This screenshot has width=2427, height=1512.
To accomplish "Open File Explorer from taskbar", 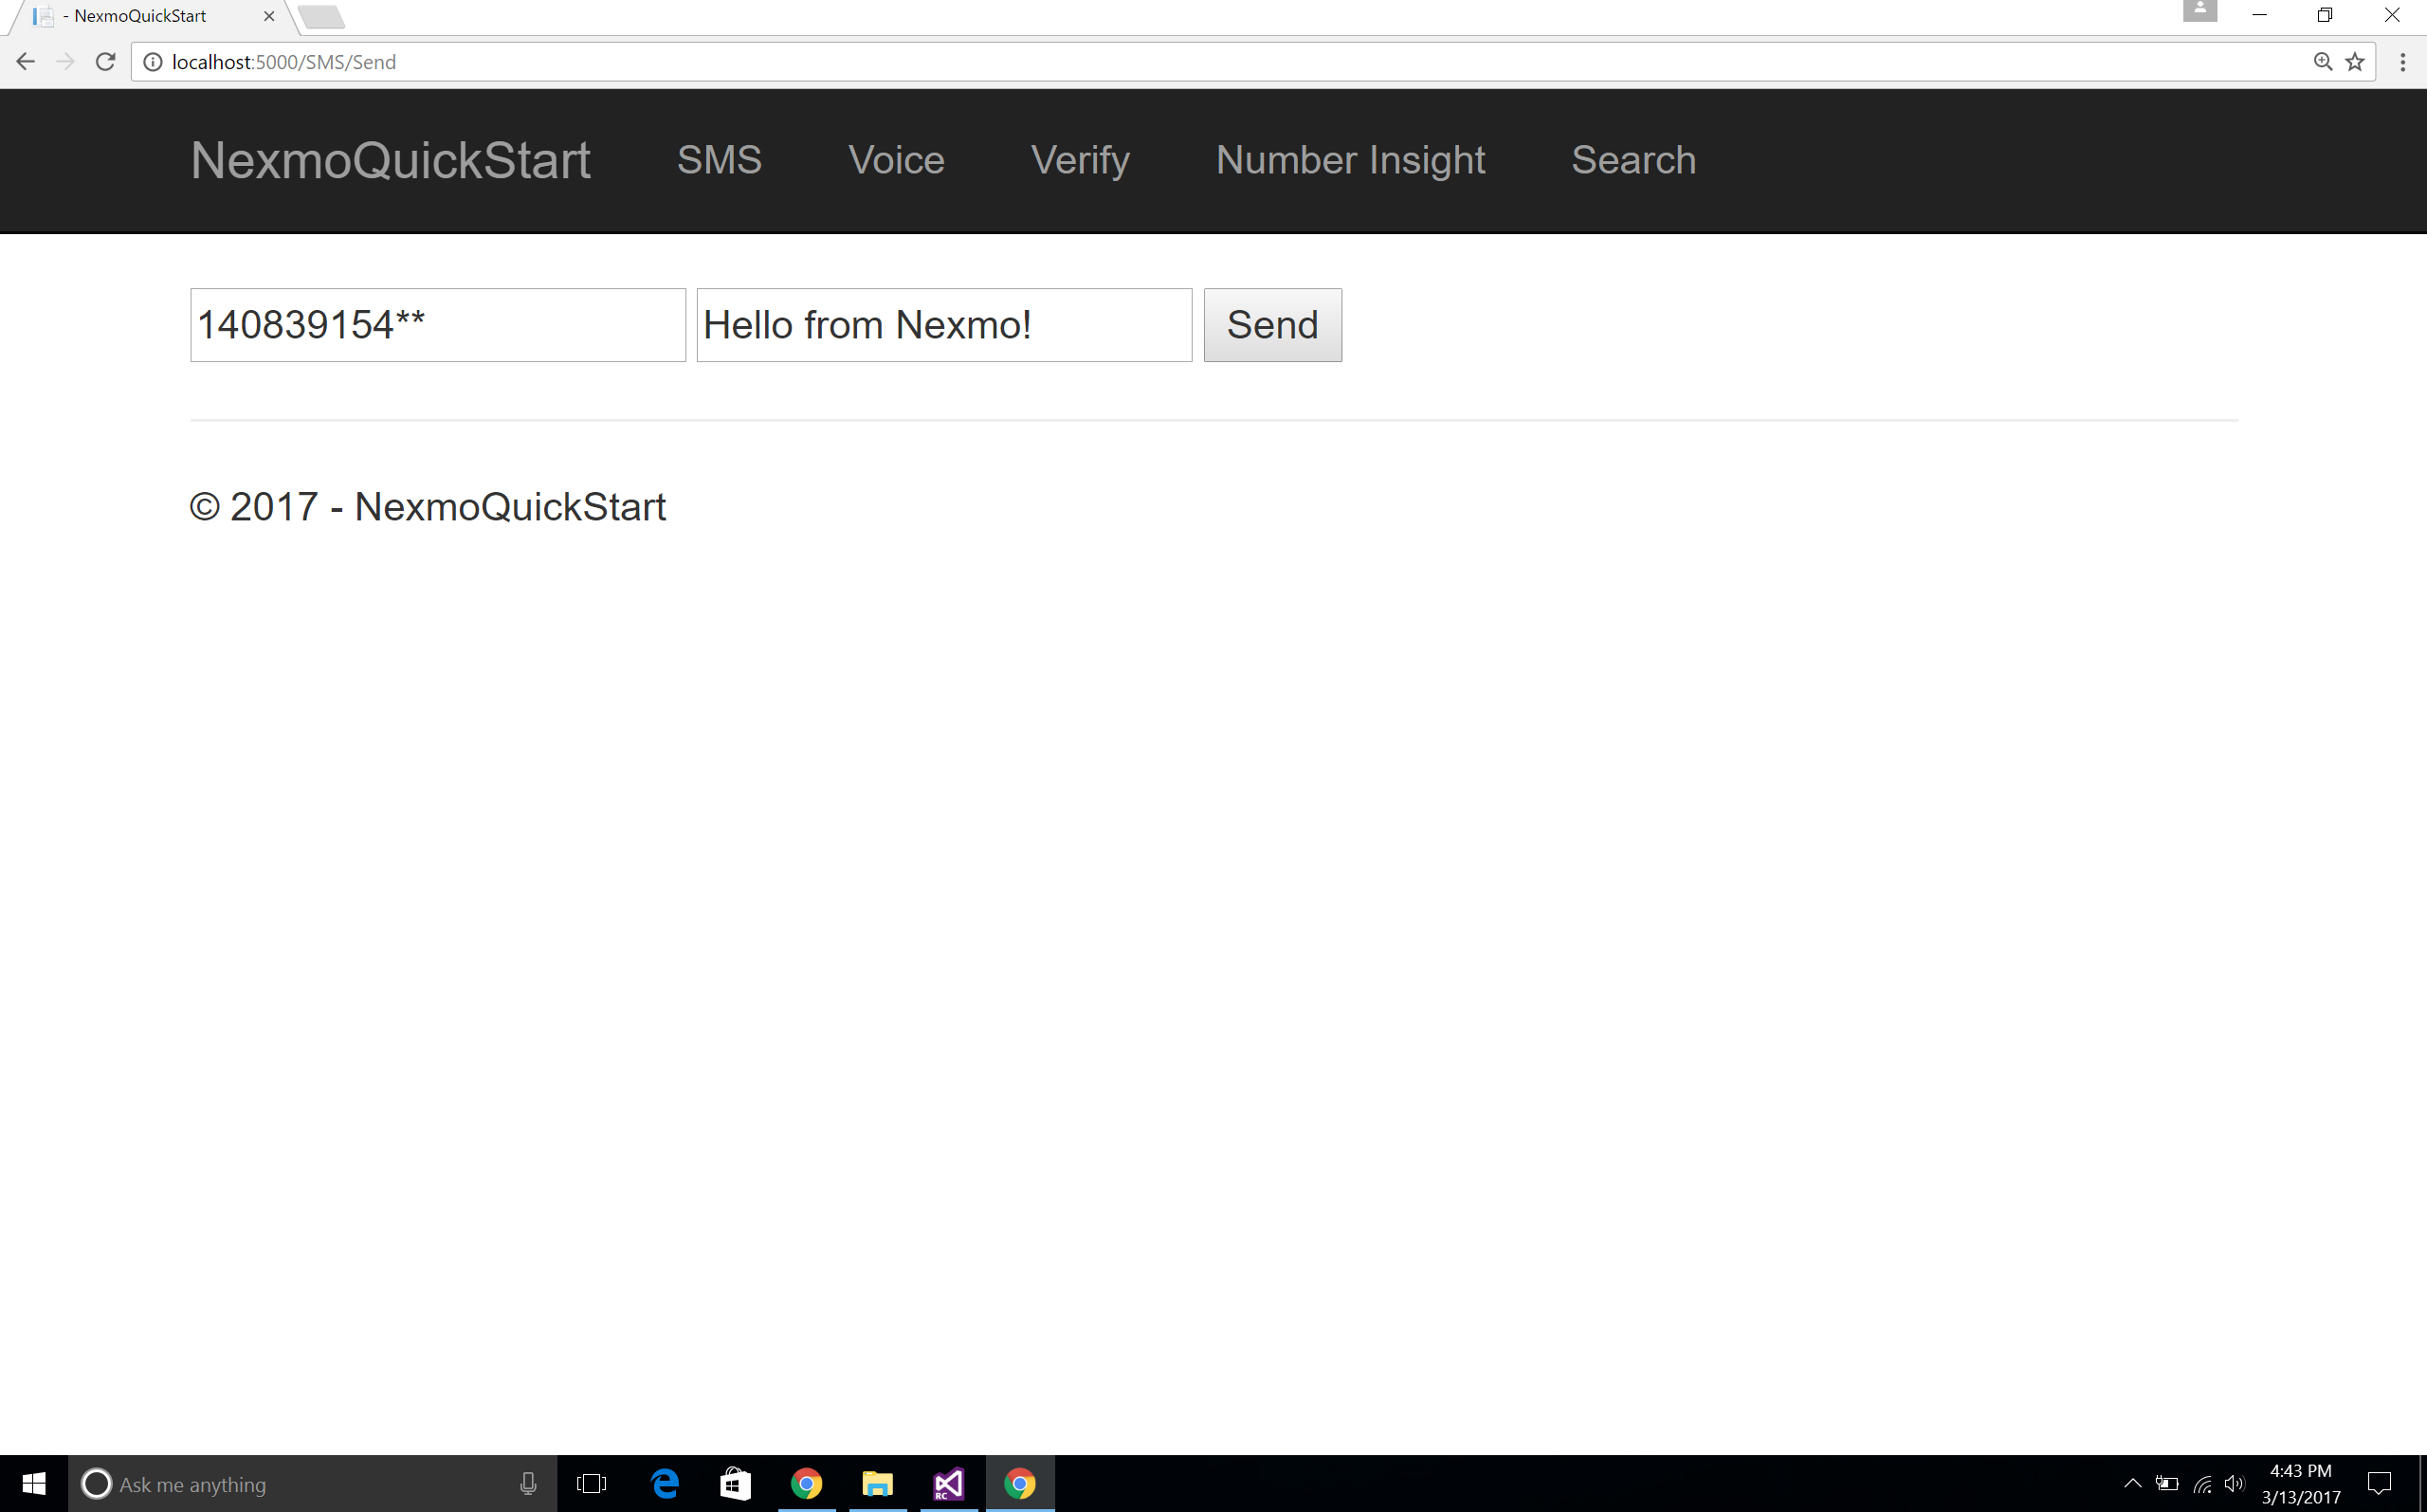I will pyautogui.click(x=877, y=1484).
